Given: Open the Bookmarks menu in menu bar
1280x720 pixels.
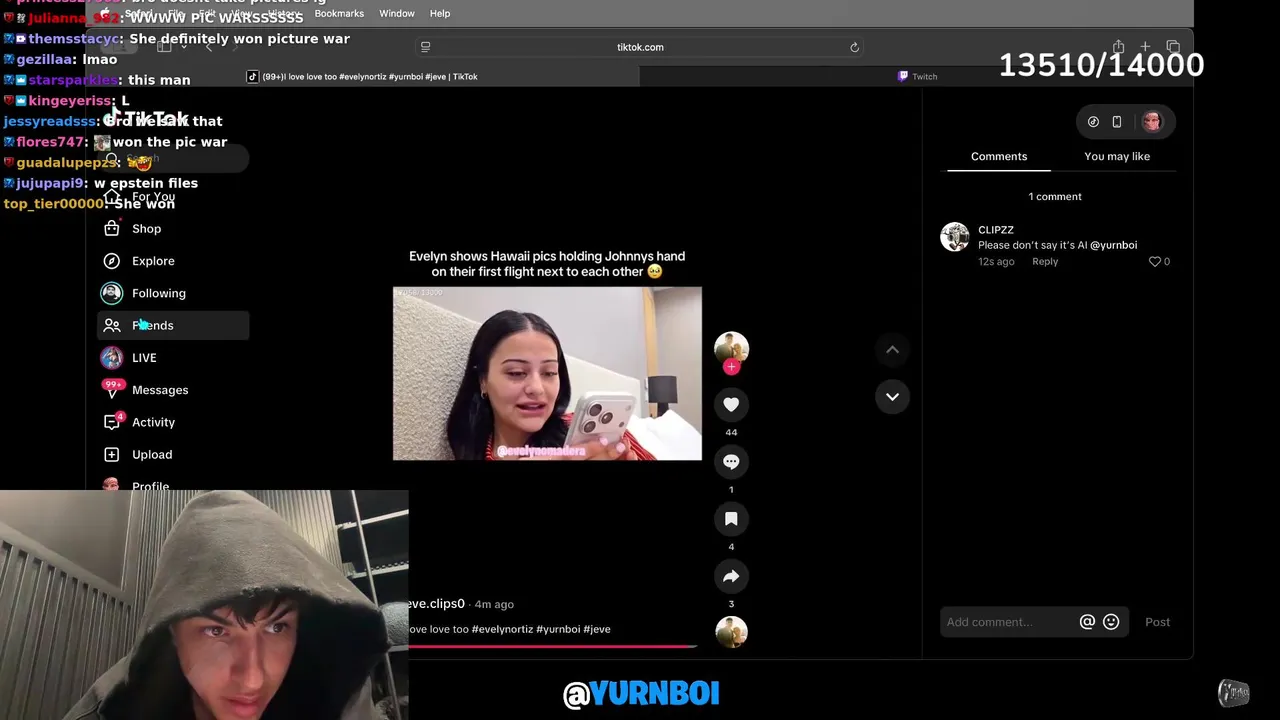Looking at the screenshot, I should [x=339, y=13].
